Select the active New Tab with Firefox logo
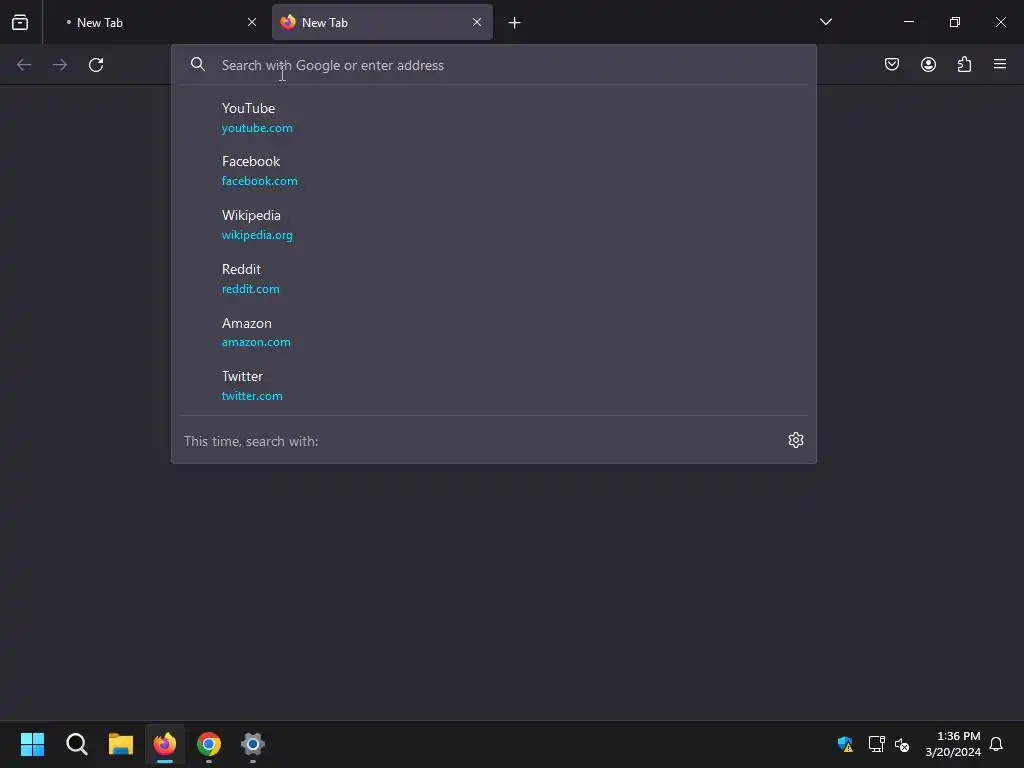 (x=382, y=22)
